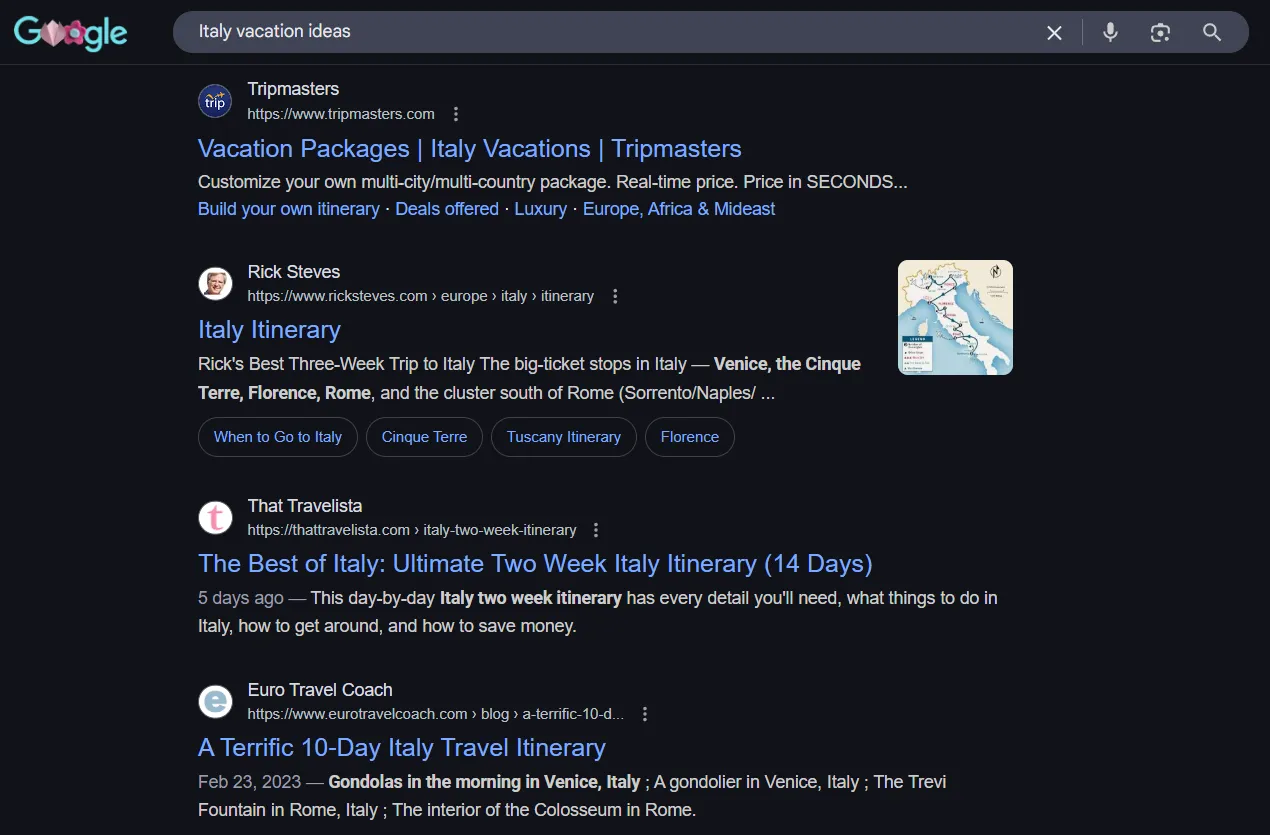Click the Italy map thumbnail

(x=954, y=317)
